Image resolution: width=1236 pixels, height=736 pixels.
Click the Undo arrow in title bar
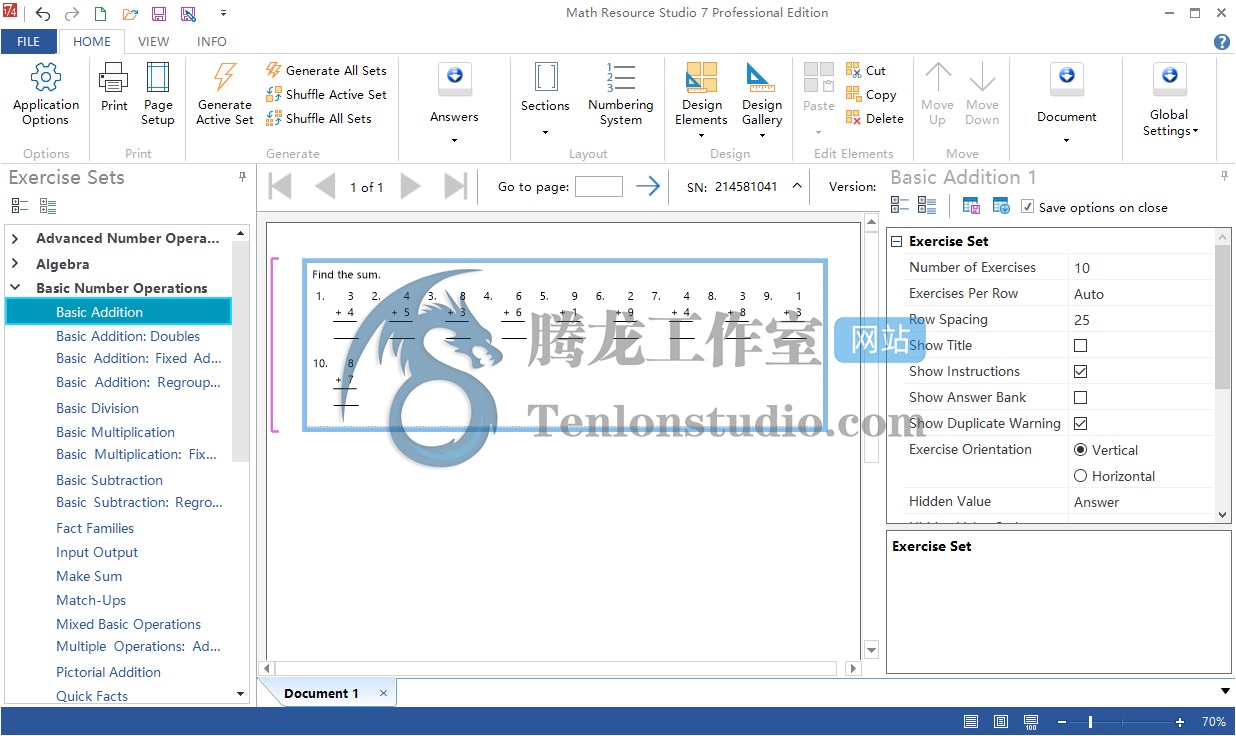tap(43, 14)
